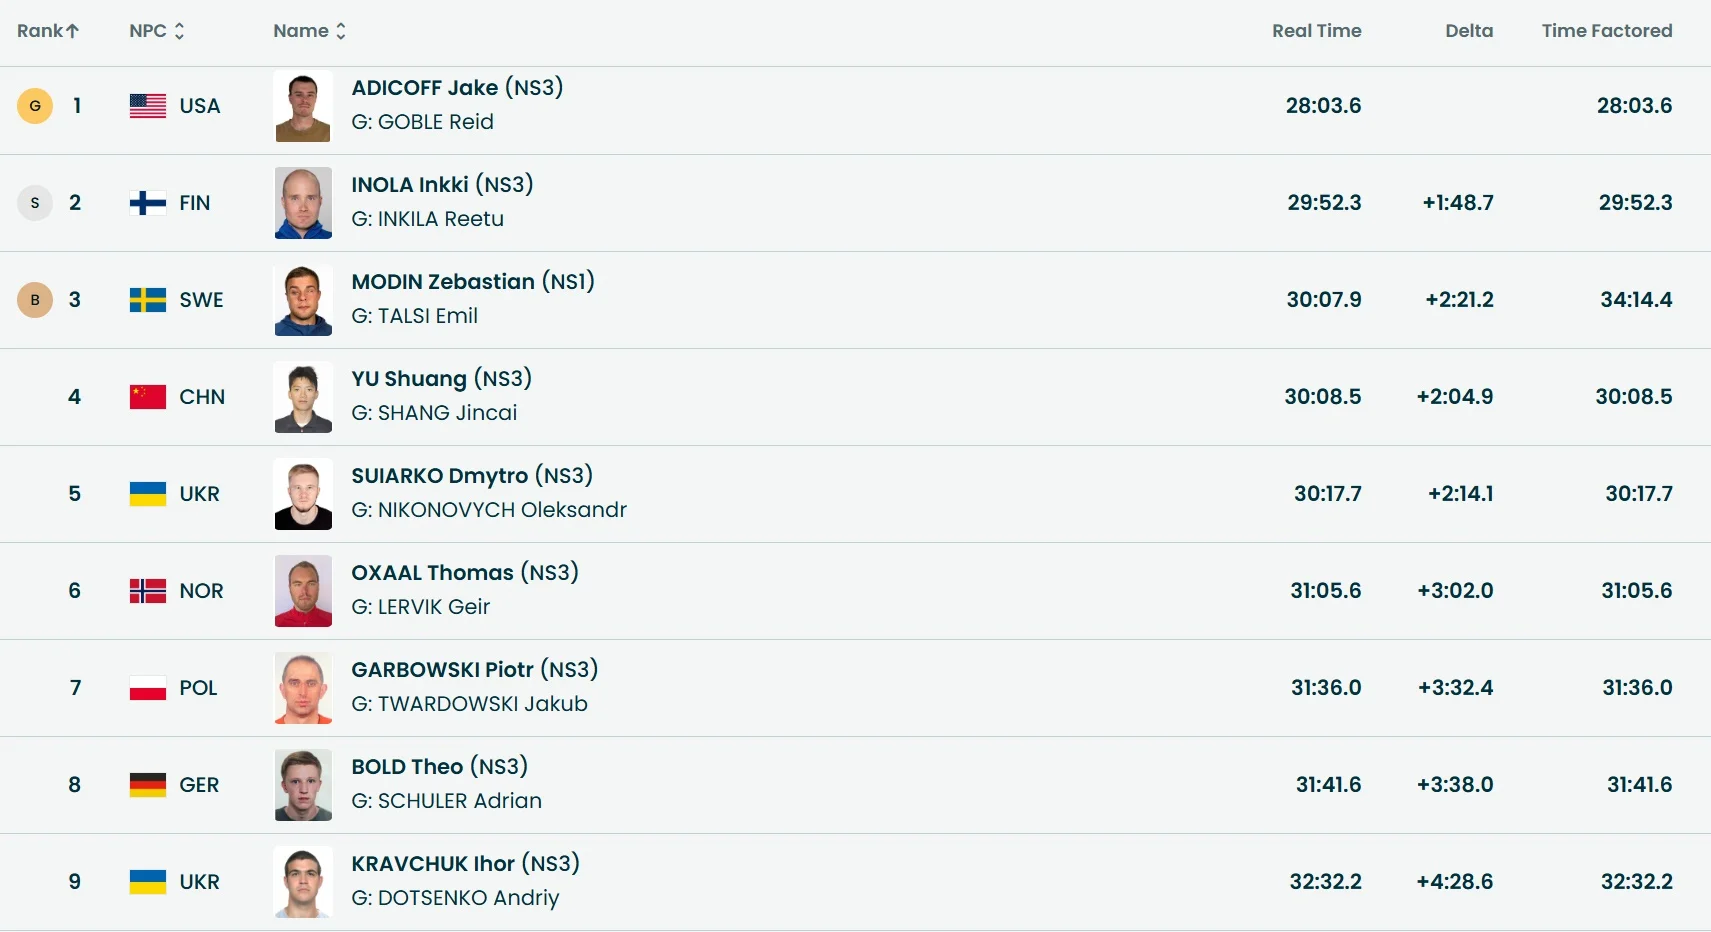The height and width of the screenshot is (932, 1711).
Task: Sort results by Name column
Action: [x=310, y=31]
